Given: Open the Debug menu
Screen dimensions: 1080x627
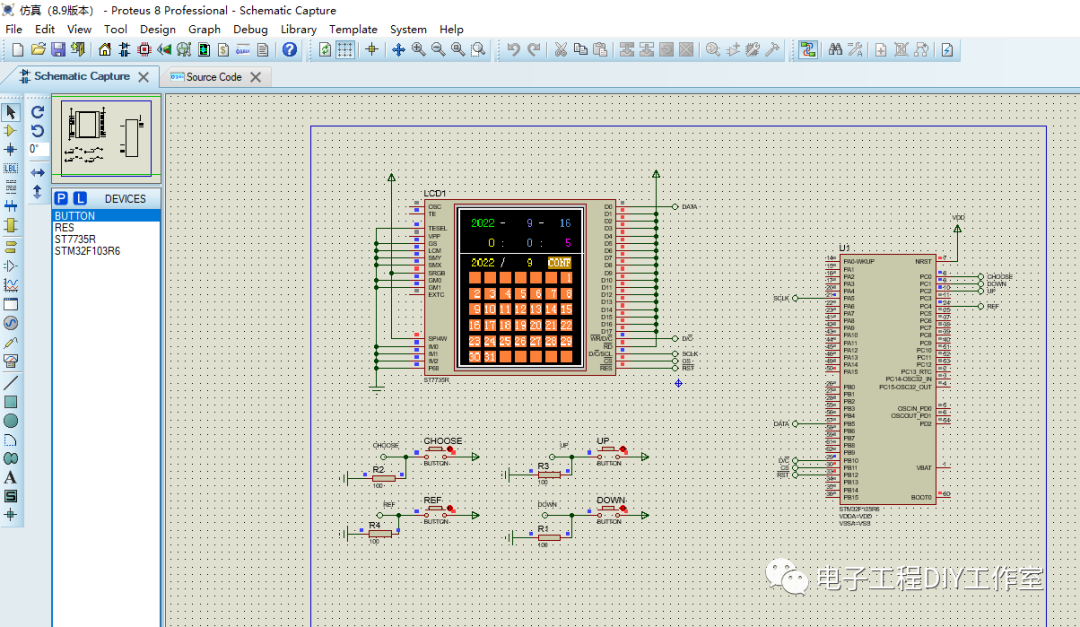Looking at the screenshot, I should (x=250, y=29).
